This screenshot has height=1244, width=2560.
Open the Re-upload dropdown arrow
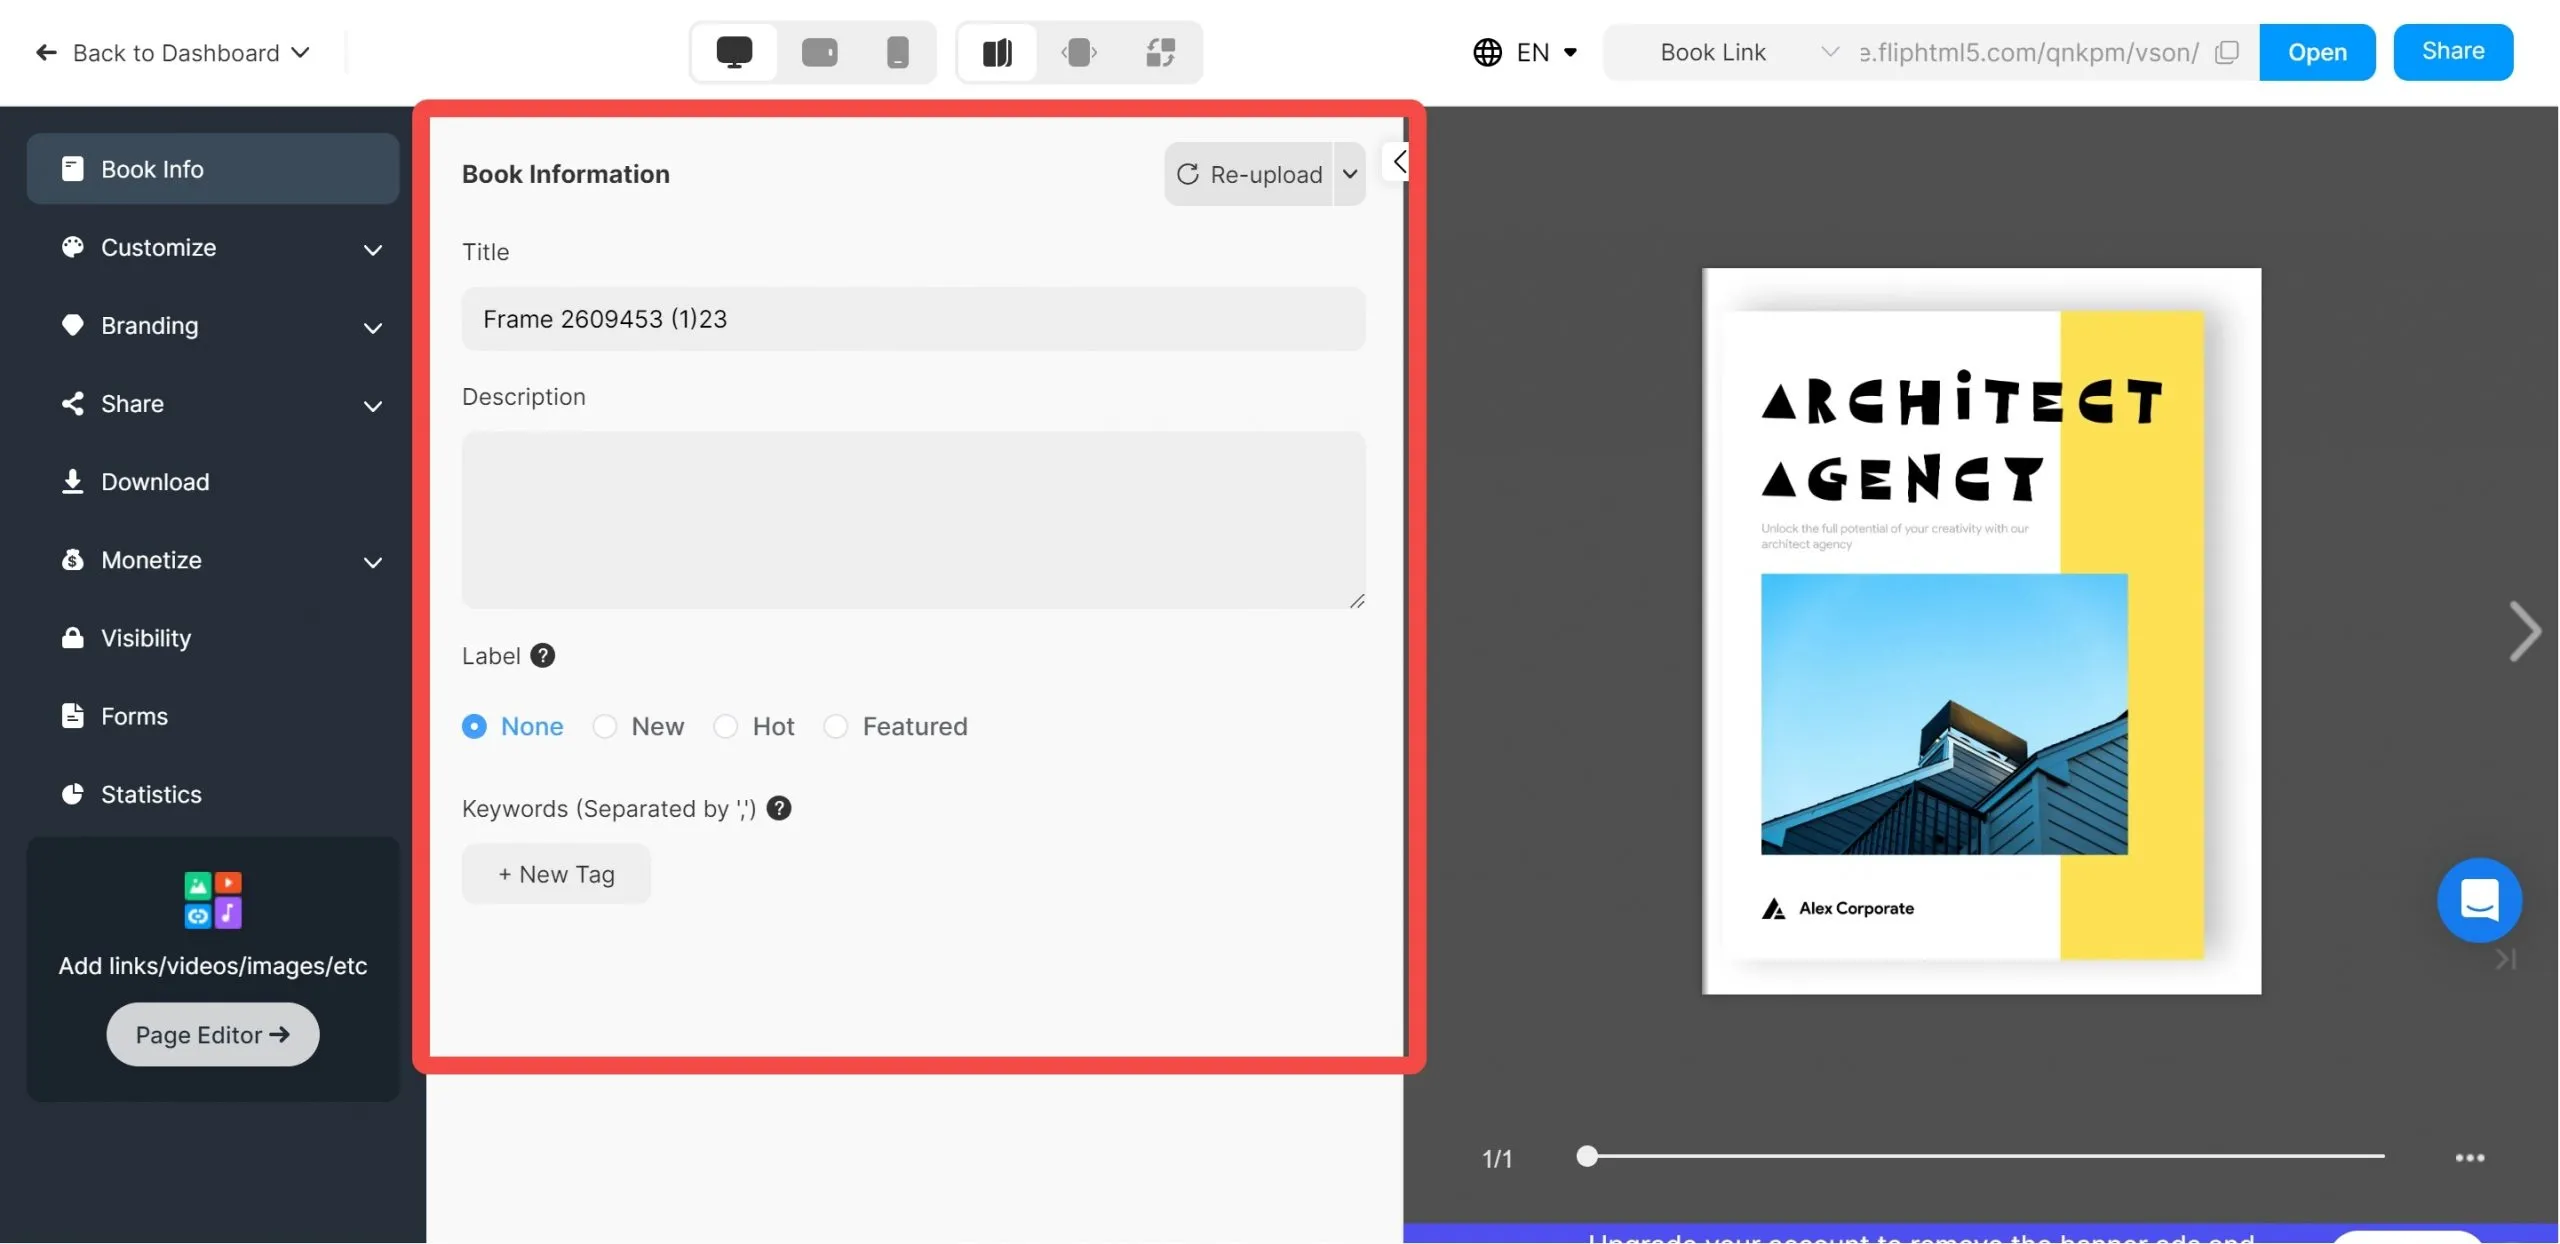(x=1348, y=173)
